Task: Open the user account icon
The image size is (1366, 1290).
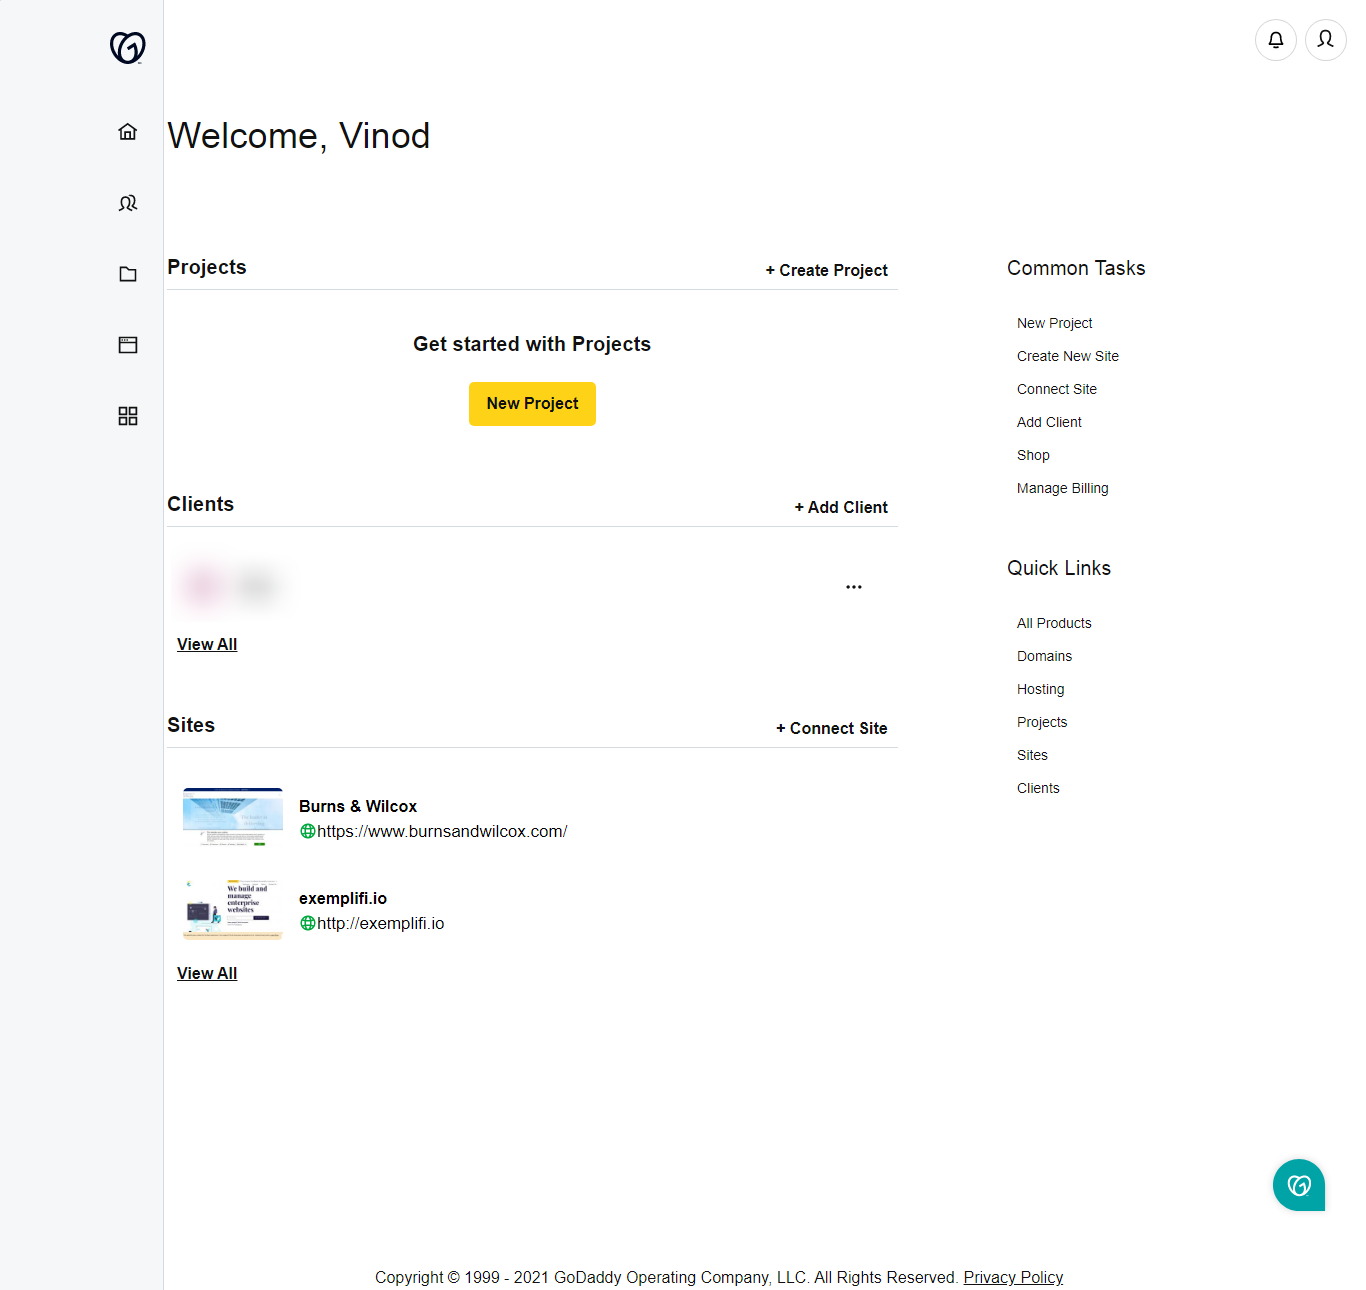Action: point(1326,40)
